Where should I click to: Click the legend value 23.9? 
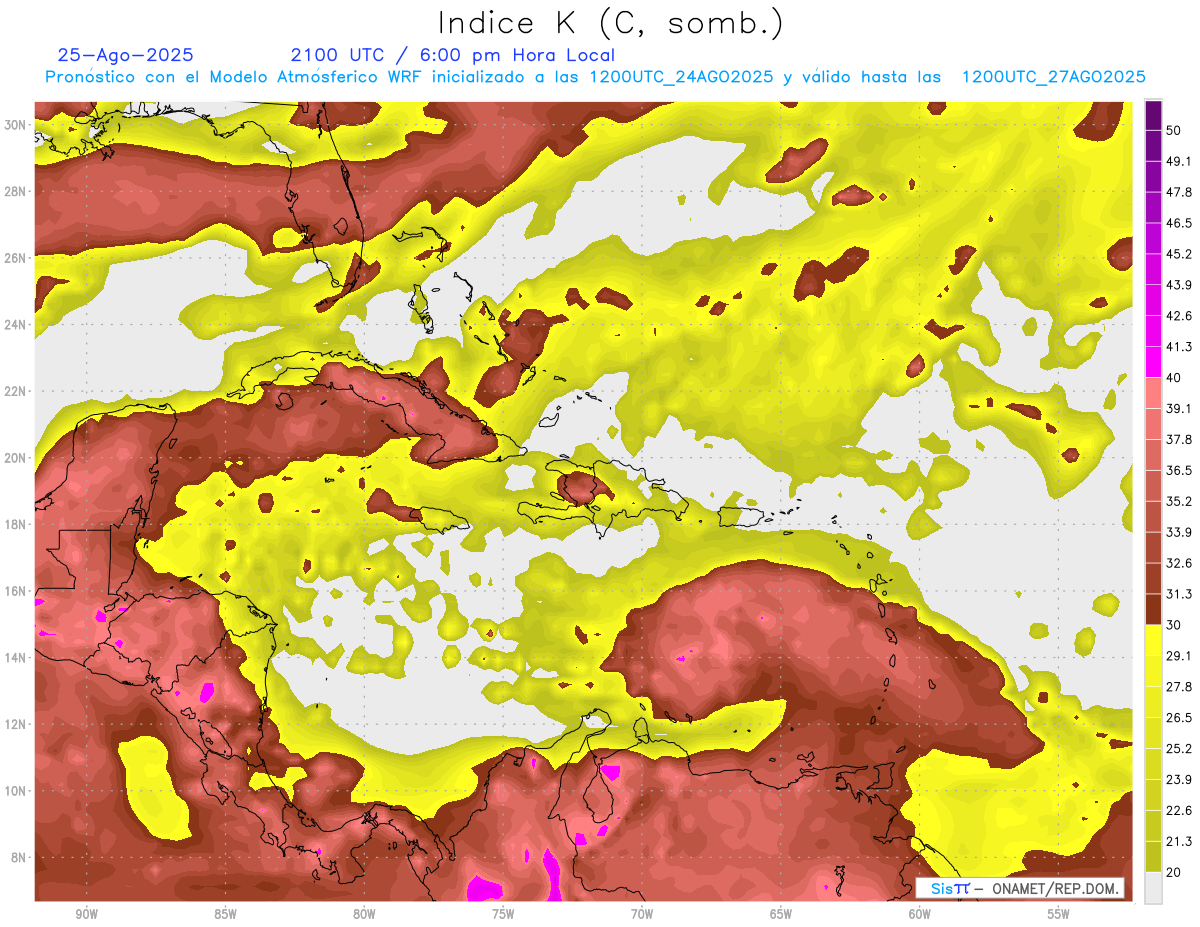[x=1179, y=780]
